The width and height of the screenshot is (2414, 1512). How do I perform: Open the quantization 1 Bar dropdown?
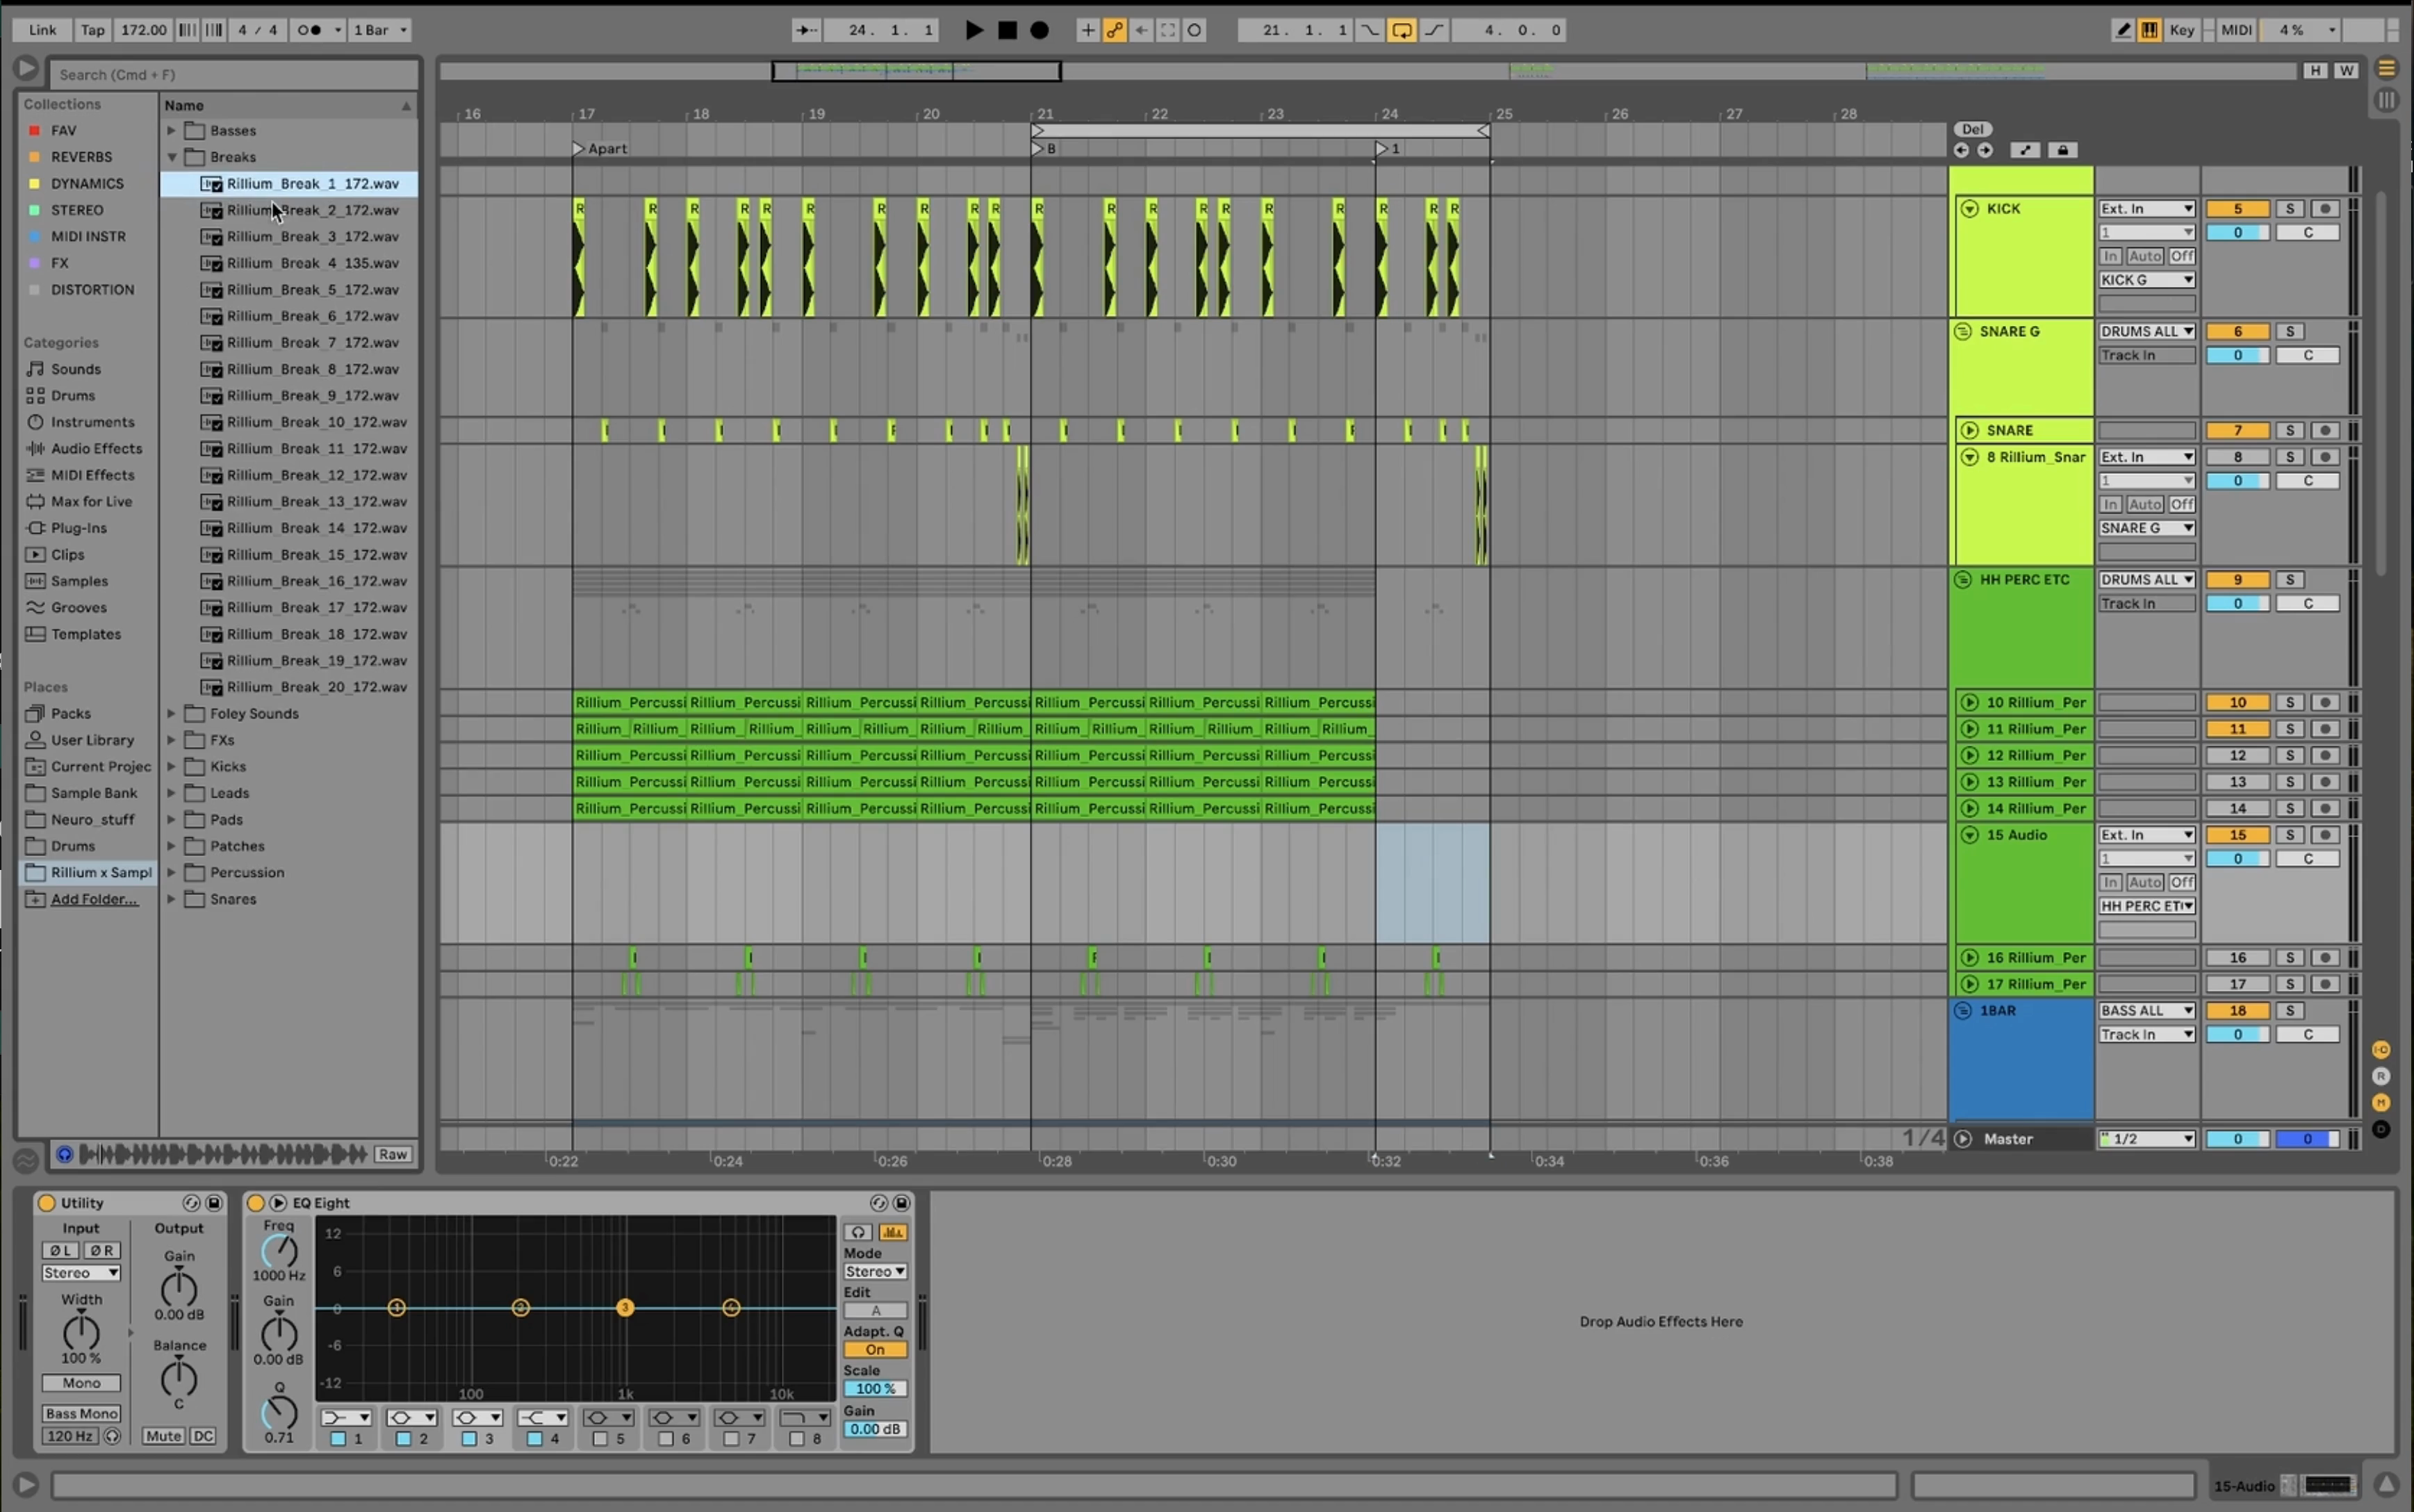(380, 30)
